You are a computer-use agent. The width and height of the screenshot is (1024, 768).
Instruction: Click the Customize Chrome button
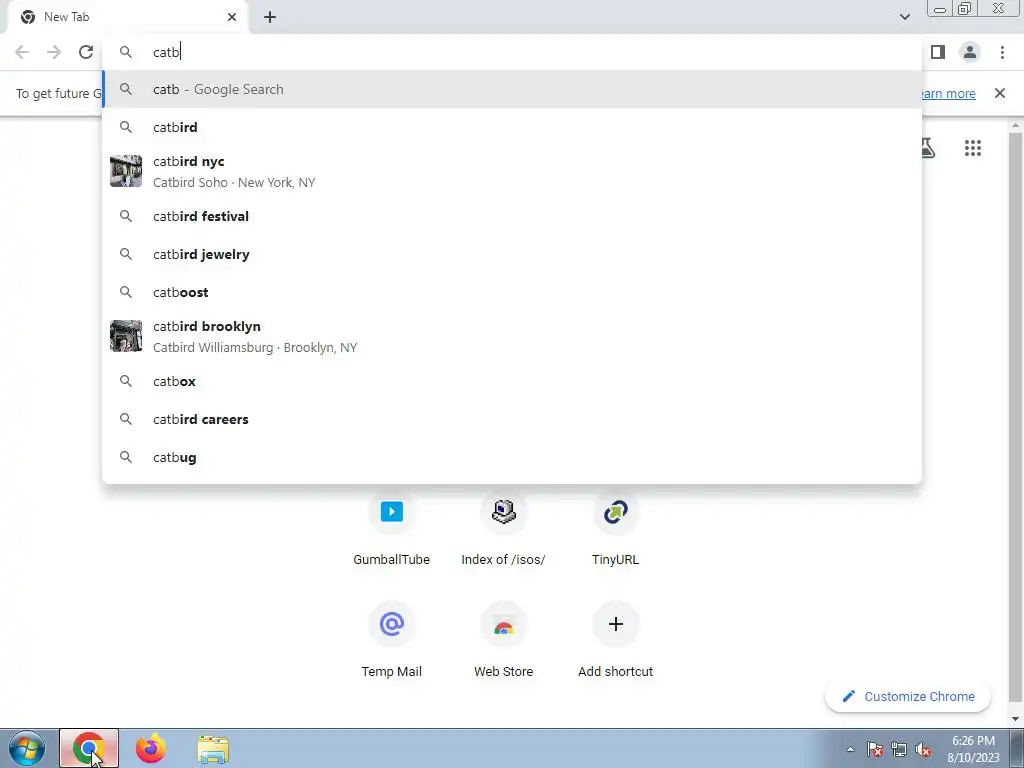click(908, 696)
